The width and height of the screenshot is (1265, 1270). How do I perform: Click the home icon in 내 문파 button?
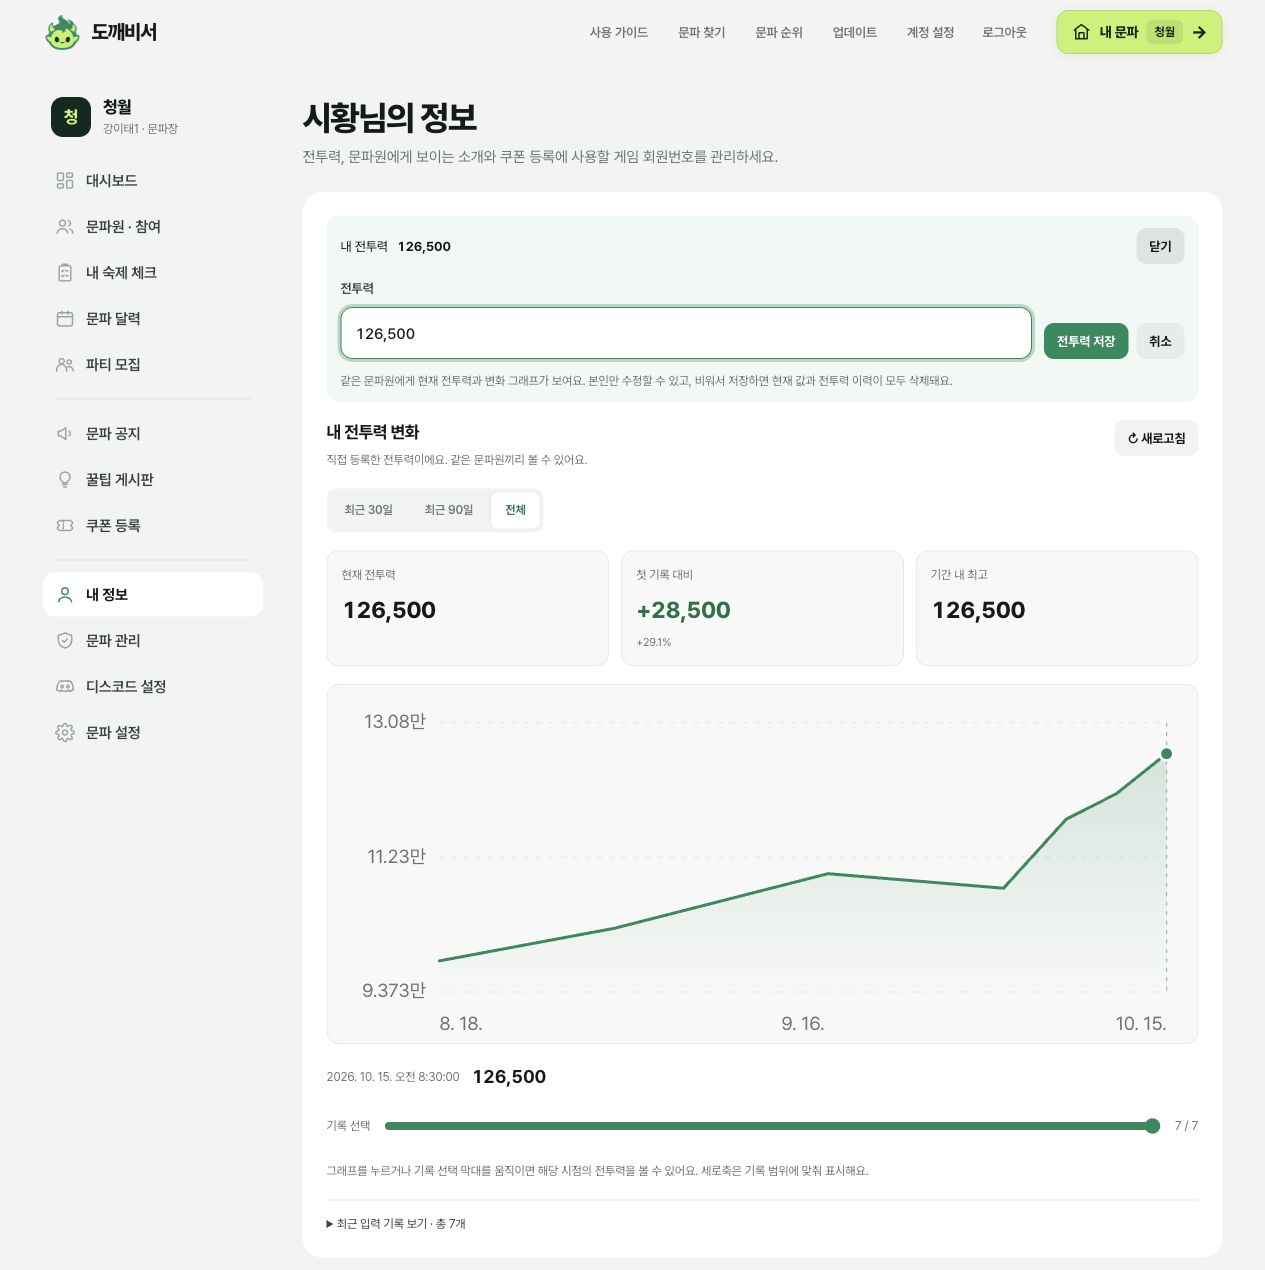tap(1081, 32)
